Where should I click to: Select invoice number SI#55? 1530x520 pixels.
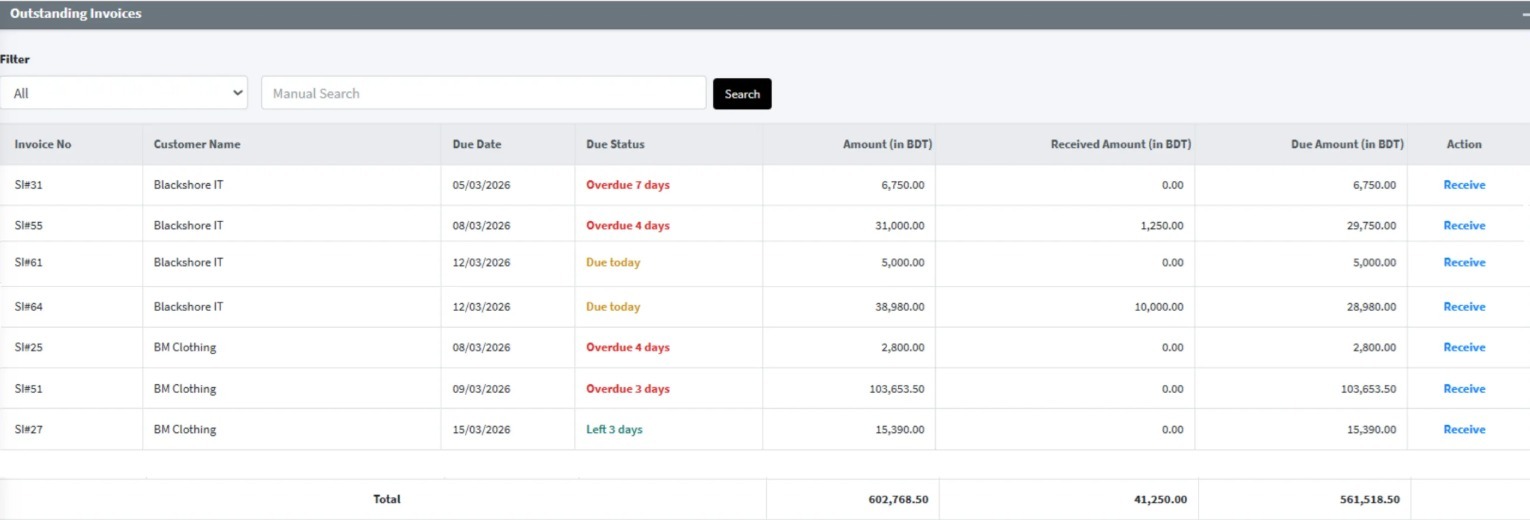[28, 226]
